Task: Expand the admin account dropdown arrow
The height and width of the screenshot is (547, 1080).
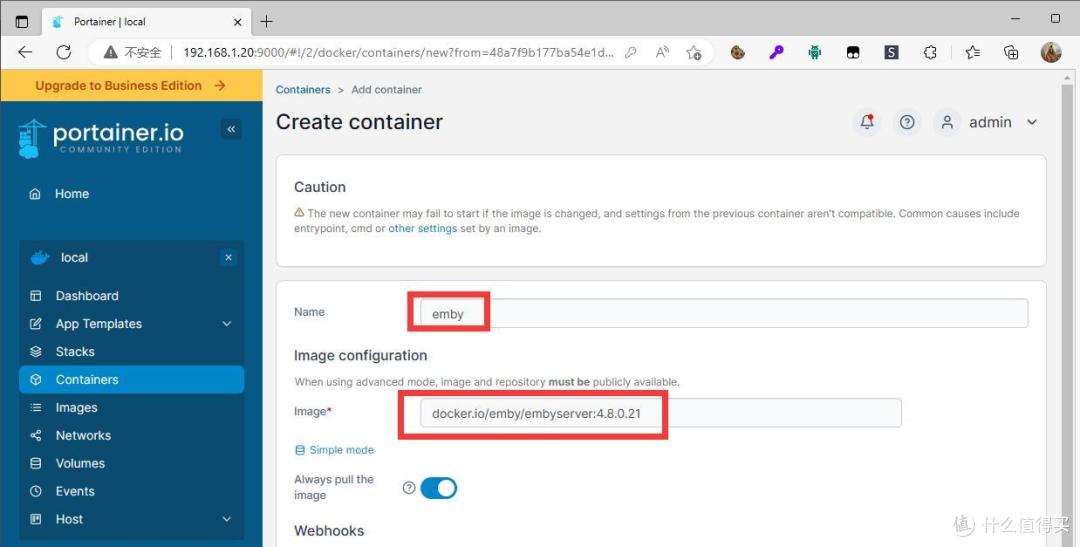Action: coord(1032,123)
